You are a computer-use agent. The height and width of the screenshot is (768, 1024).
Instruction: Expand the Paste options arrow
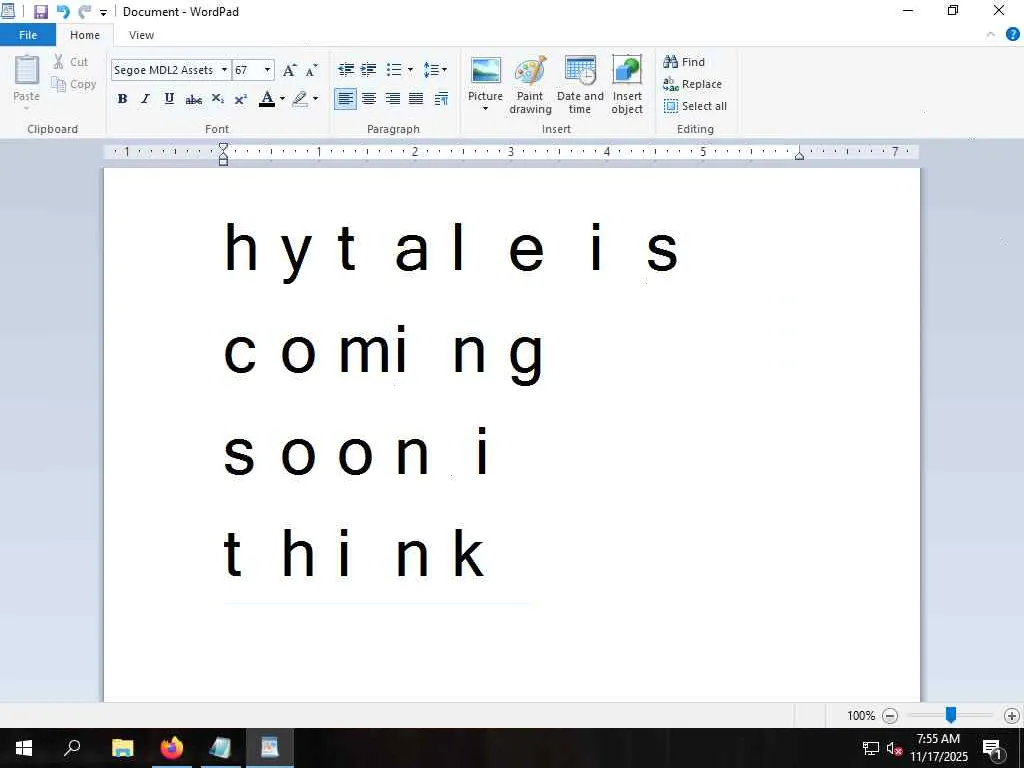pos(27,108)
